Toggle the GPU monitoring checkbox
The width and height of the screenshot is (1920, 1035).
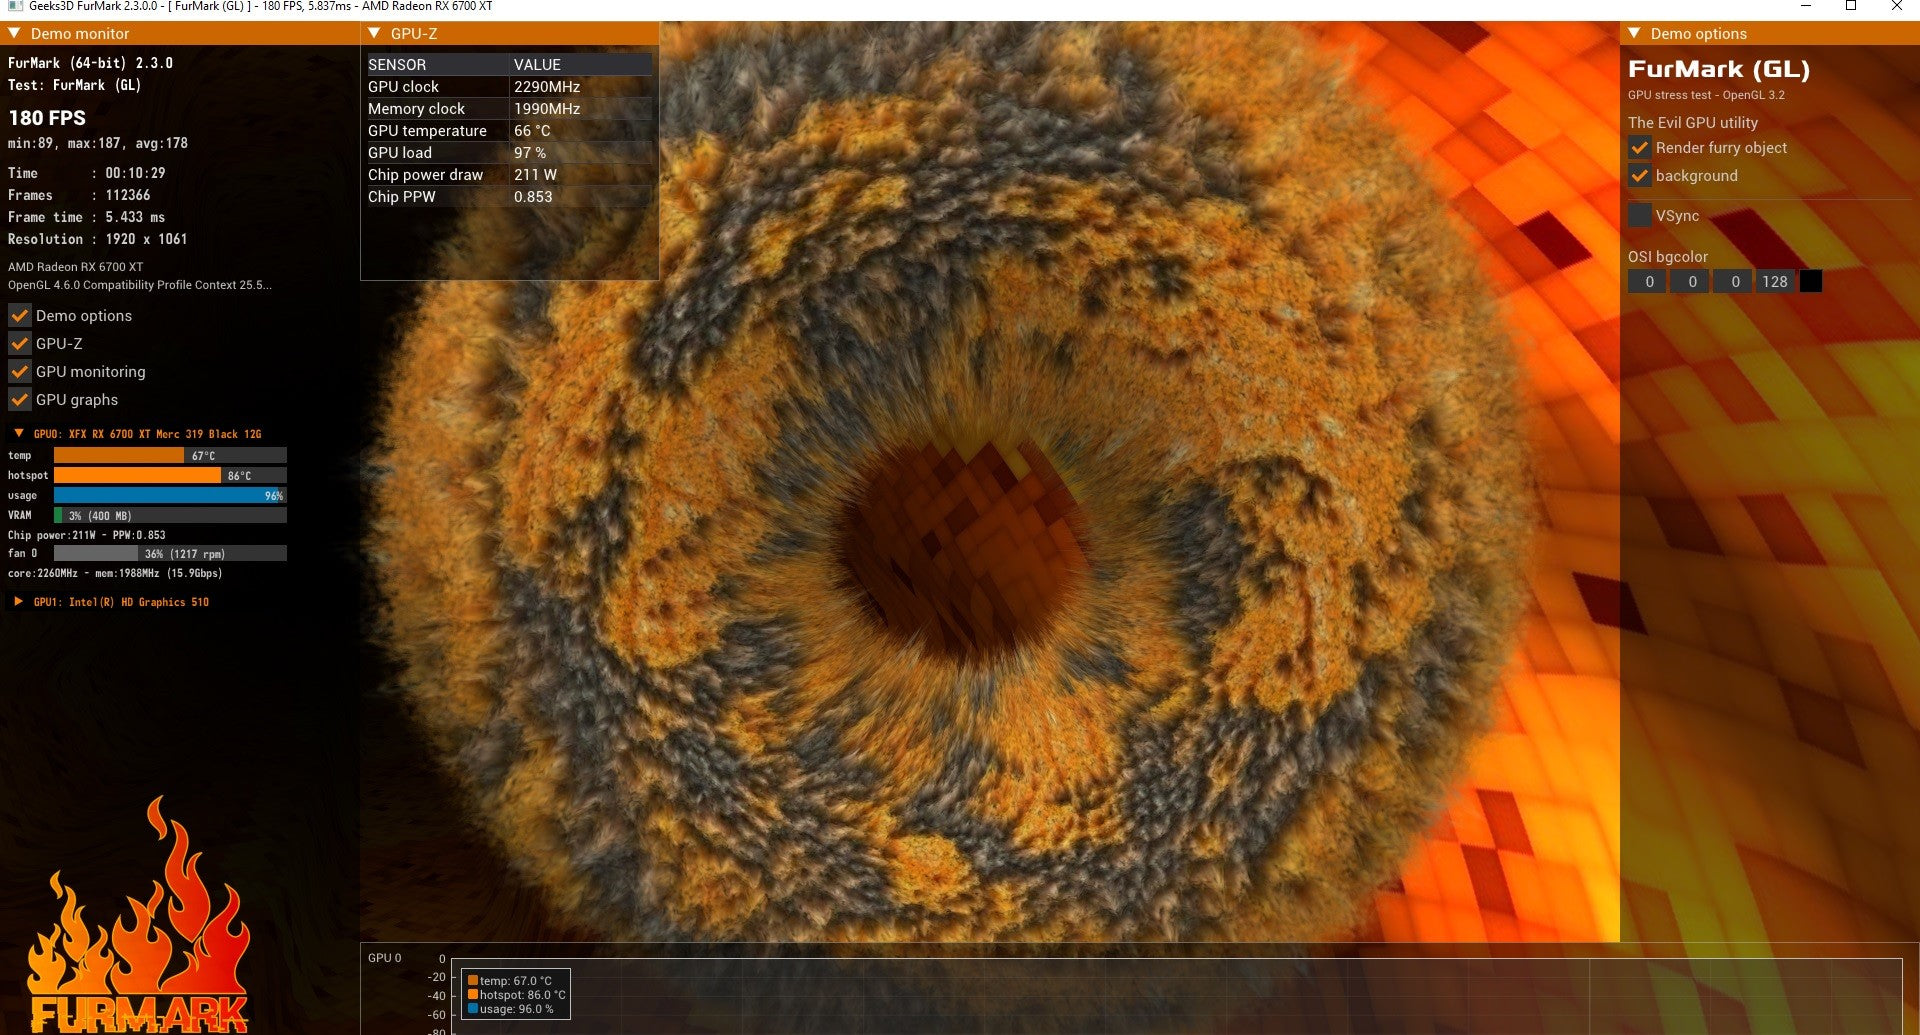[19, 371]
